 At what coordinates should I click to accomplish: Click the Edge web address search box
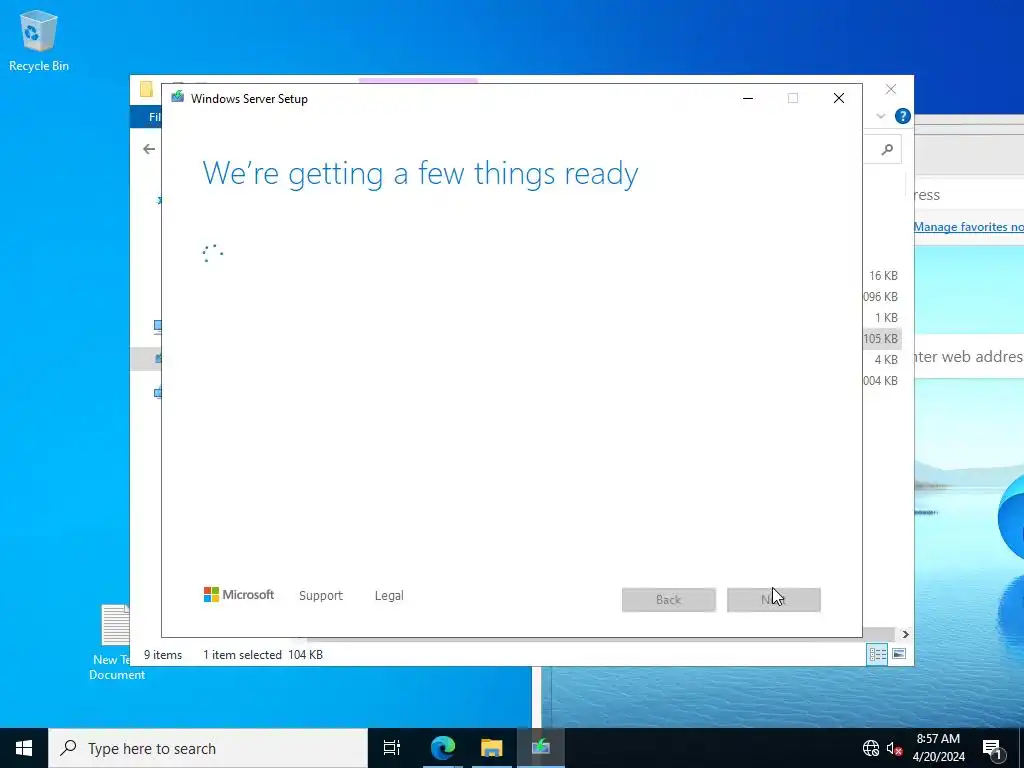[969, 357]
